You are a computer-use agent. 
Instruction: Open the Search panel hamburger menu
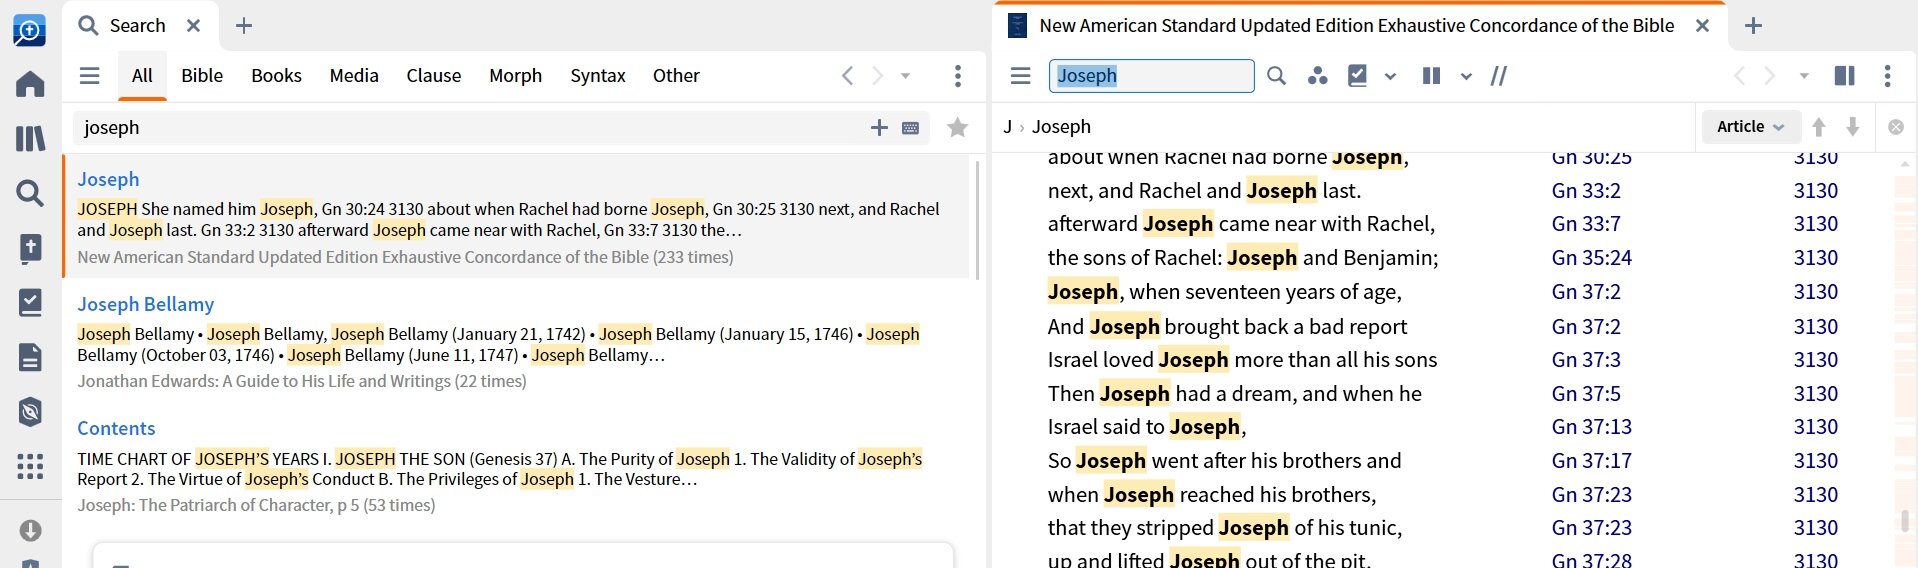[90, 76]
